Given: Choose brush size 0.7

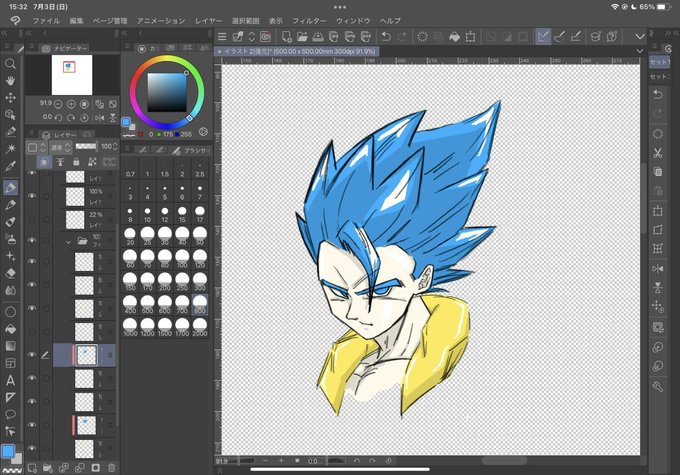Looking at the screenshot, I should click(130, 170).
